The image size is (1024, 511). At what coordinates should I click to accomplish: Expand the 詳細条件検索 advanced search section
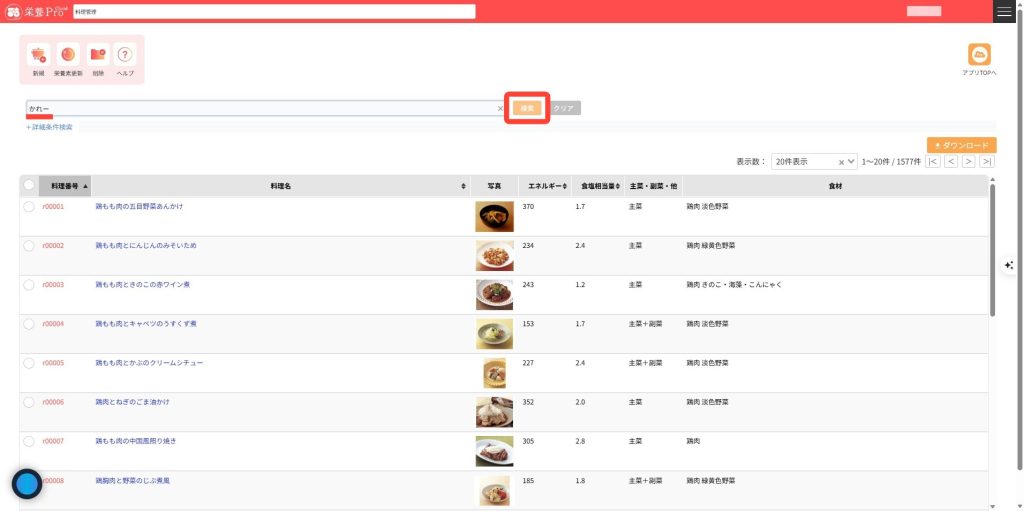pos(50,127)
